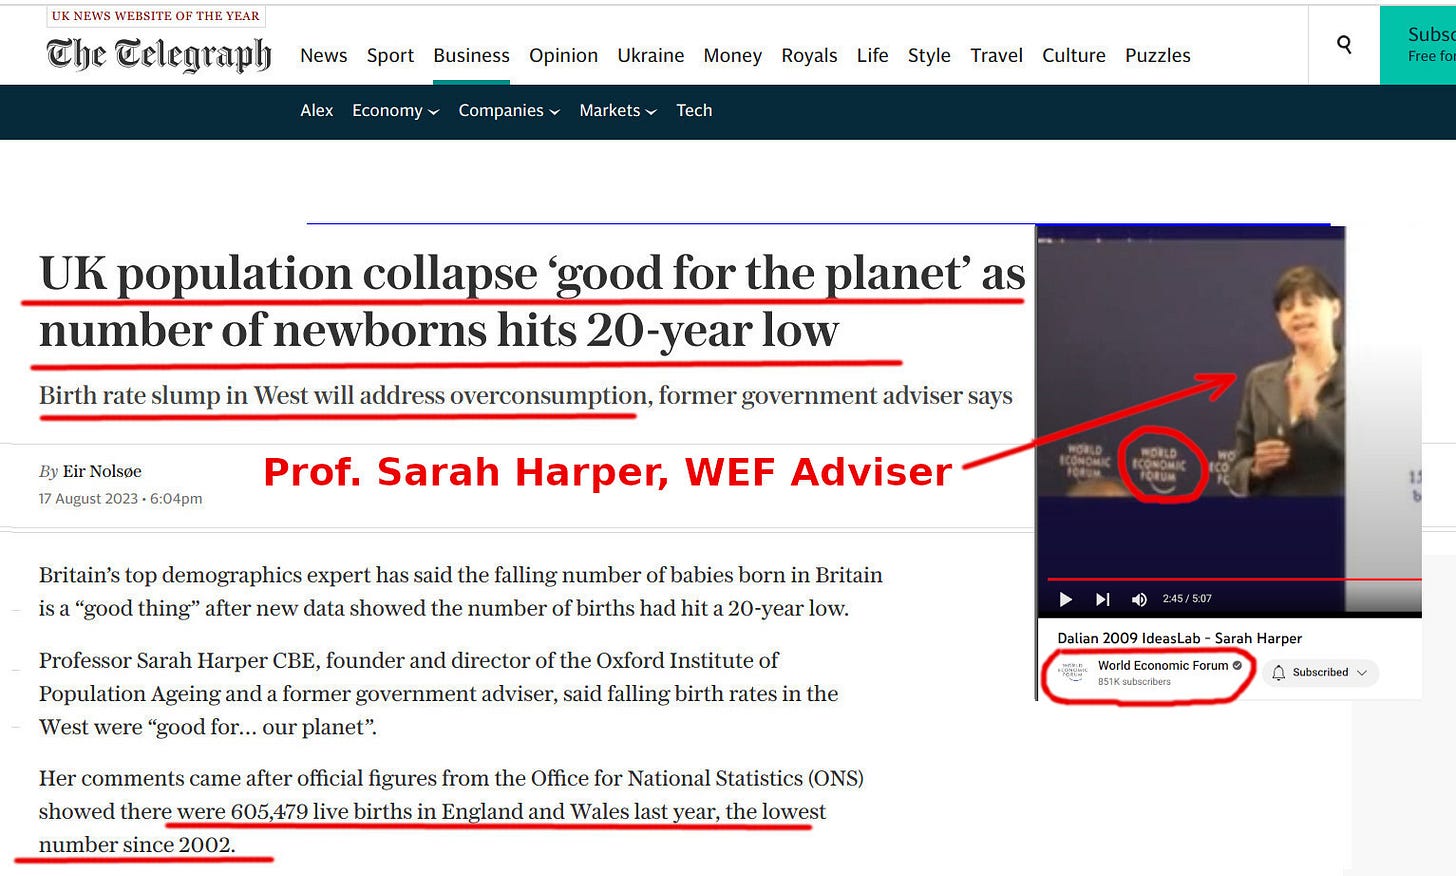Image resolution: width=1456 pixels, height=876 pixels.
Task: Click the '851K subscribers' text
Action: coord(1134,682)
